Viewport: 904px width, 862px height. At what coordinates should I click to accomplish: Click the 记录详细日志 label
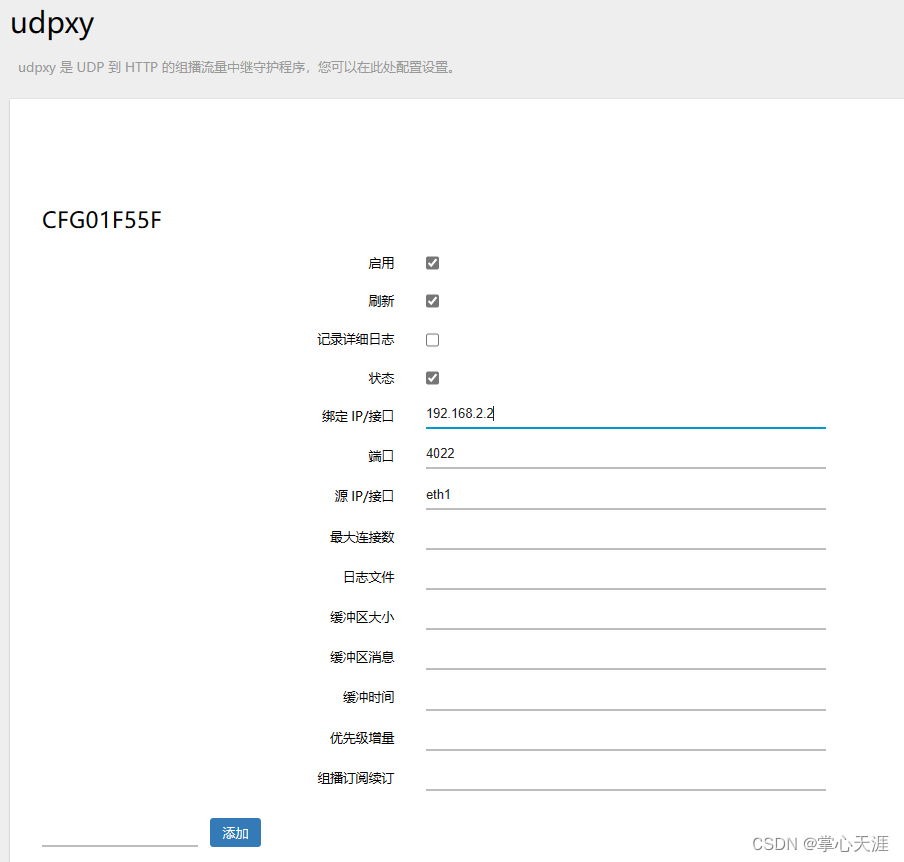[x=356, y=340]
